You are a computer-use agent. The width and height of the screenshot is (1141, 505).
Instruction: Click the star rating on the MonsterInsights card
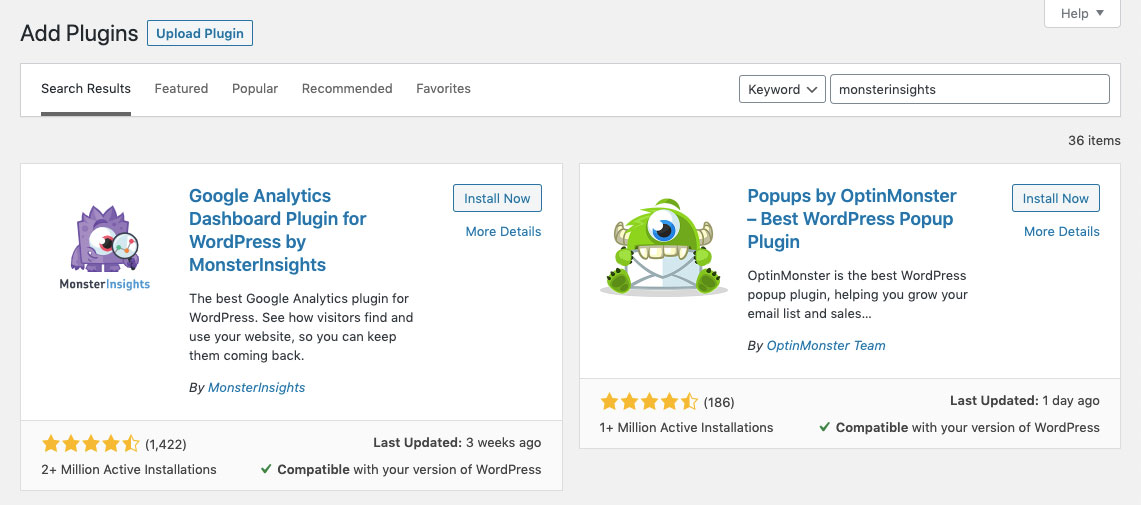point(91,443)
